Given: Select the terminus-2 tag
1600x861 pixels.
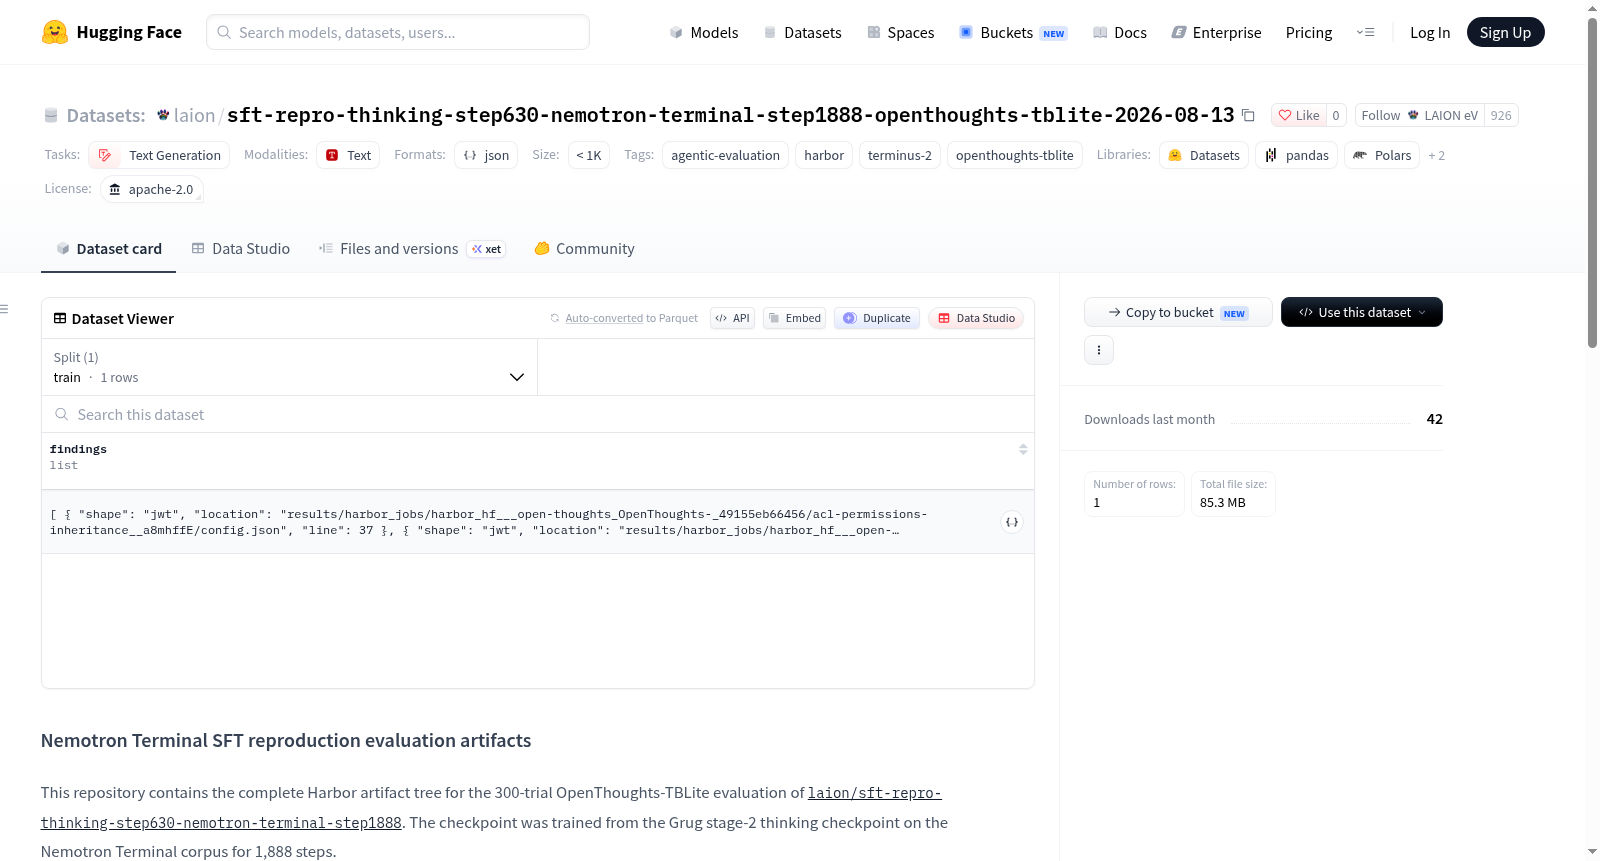Looking at the screenshot, I should tap(900, 155).
